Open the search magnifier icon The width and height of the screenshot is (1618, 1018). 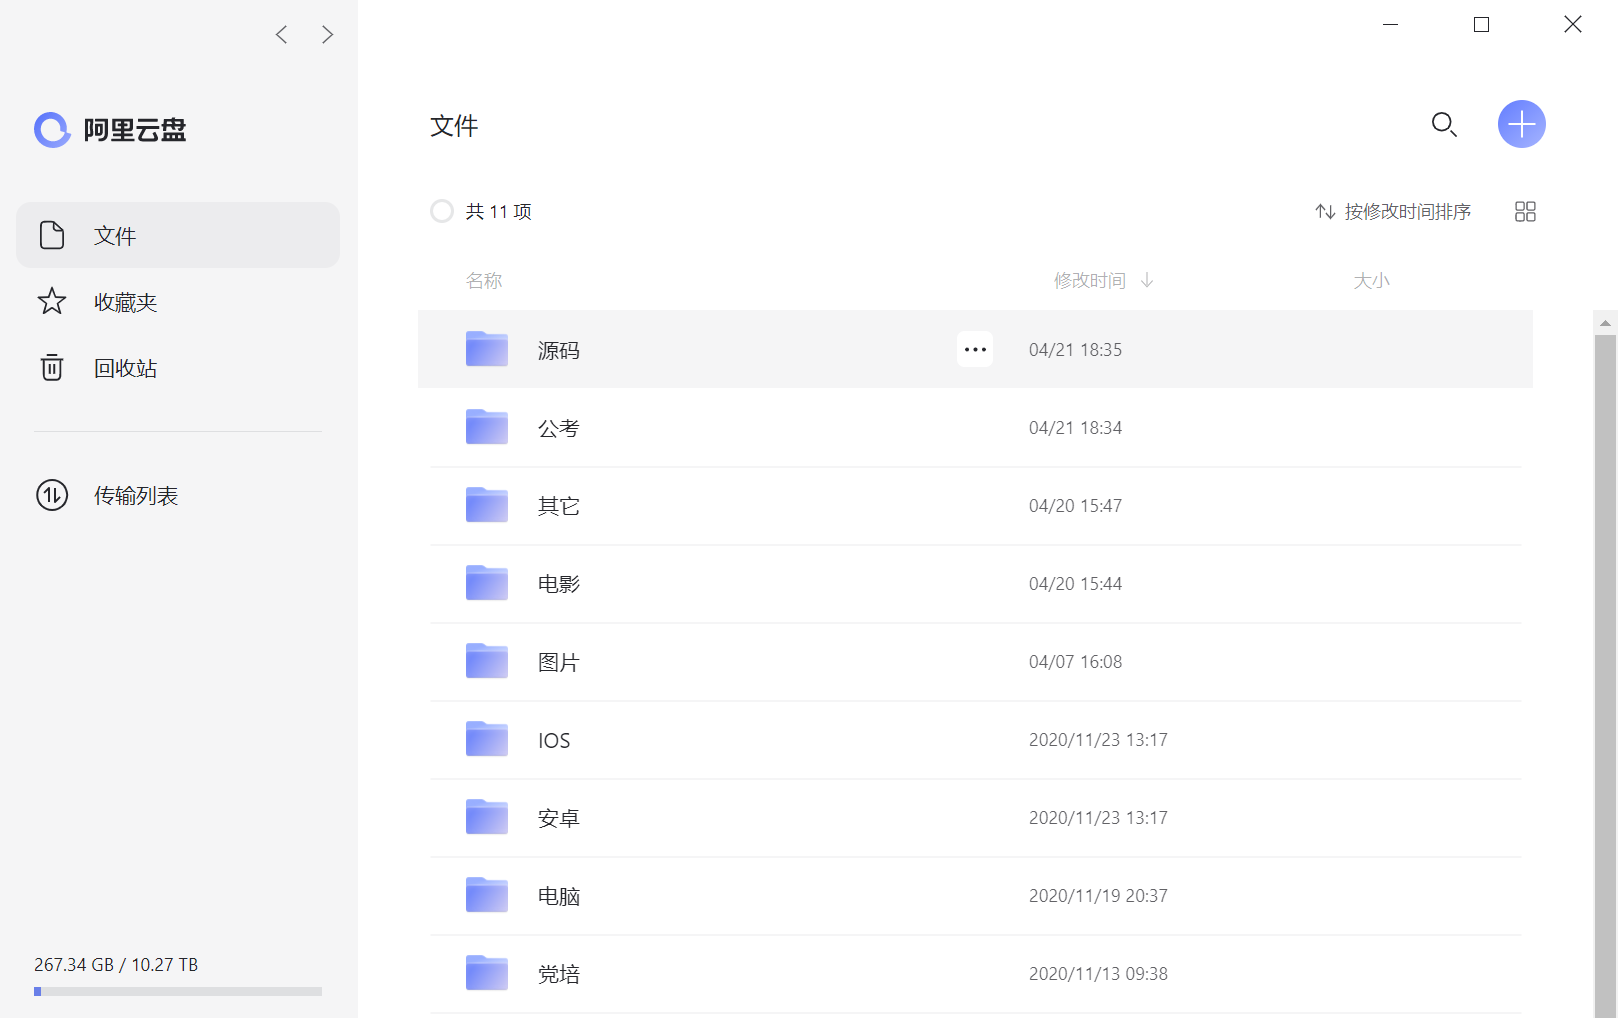pyautogui.click(x=1444, y=124)
